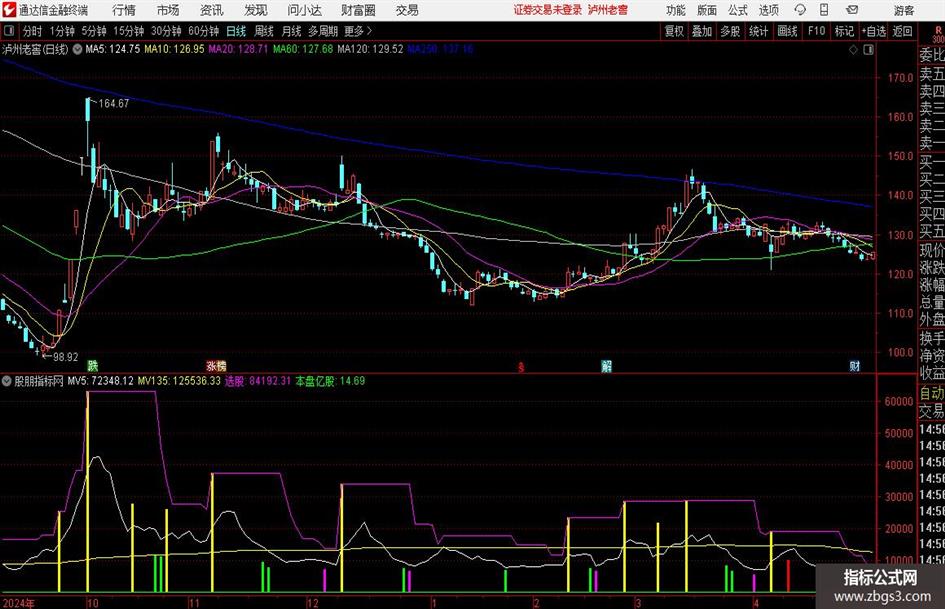Click the 标记 mark button
This screenshot has width=945, height=609.
pyautogui.click(x=844, y=31)
